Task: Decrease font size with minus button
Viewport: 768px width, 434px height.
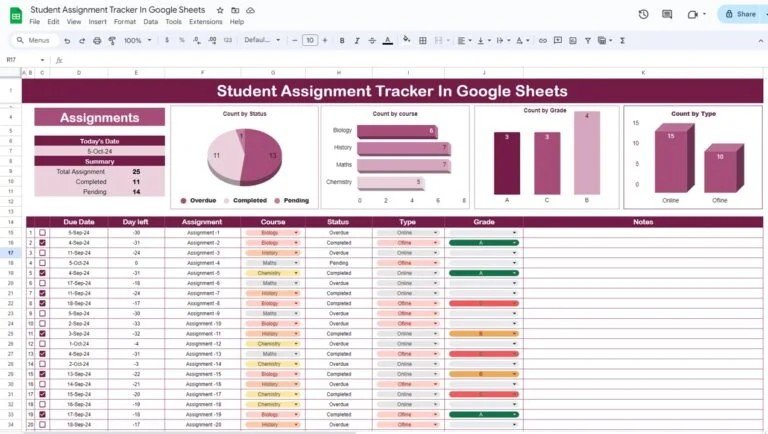Action: [x=294, y=41]
